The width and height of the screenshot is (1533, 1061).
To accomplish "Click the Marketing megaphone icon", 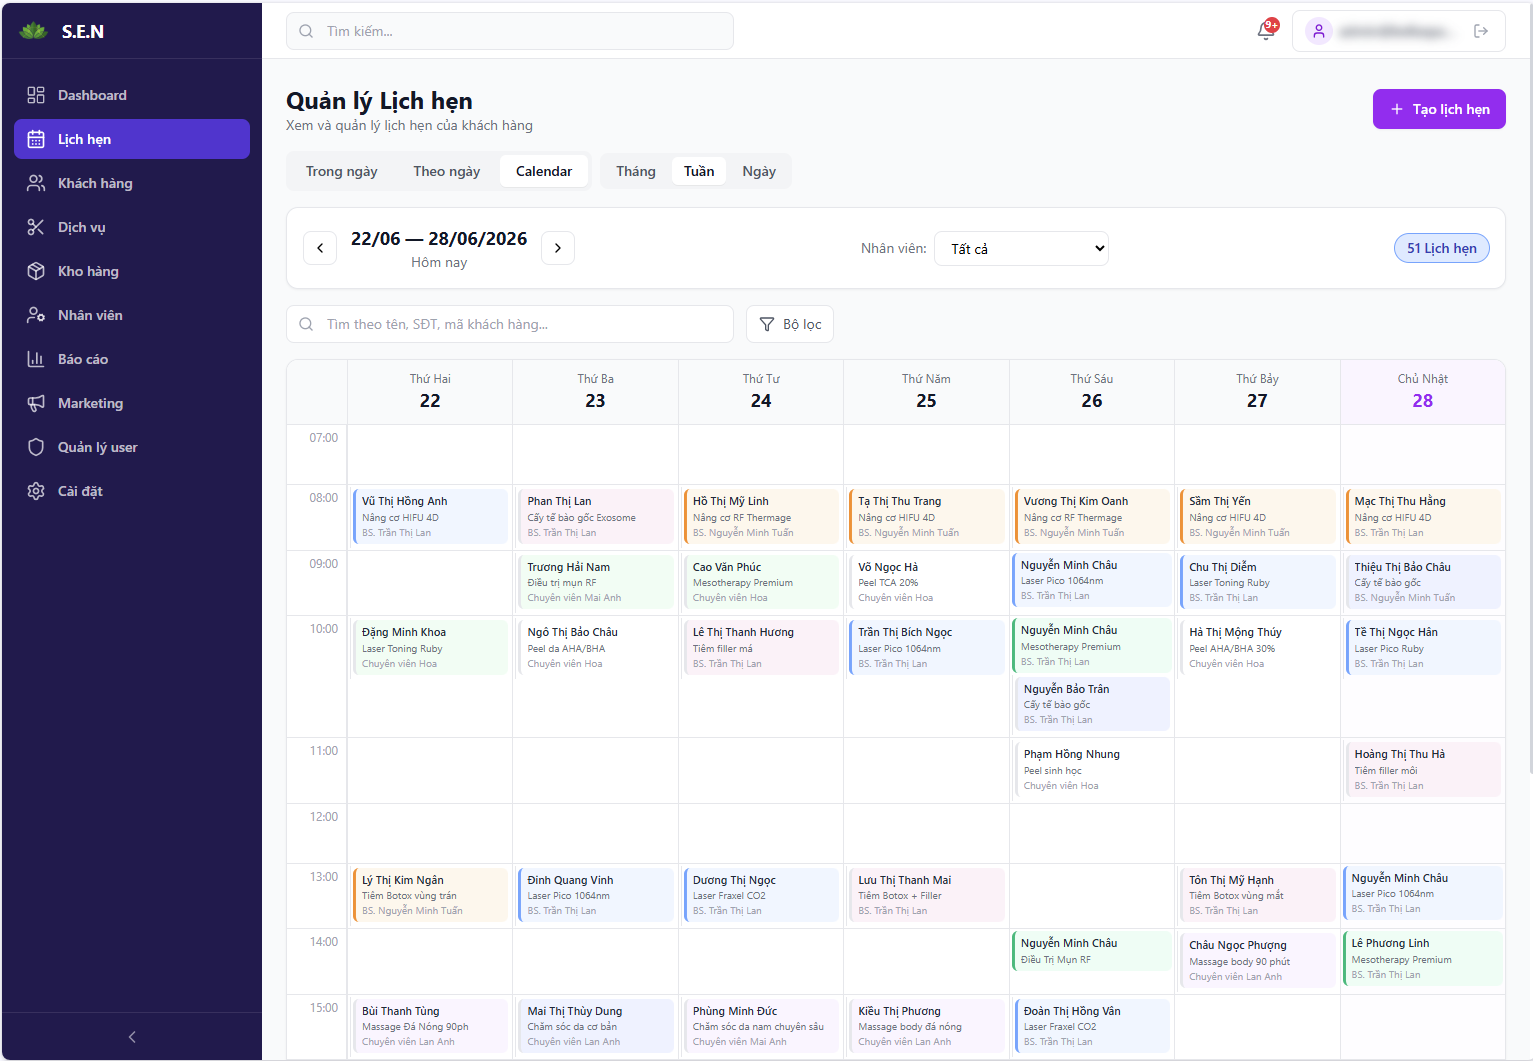I will tap(36, 403).
